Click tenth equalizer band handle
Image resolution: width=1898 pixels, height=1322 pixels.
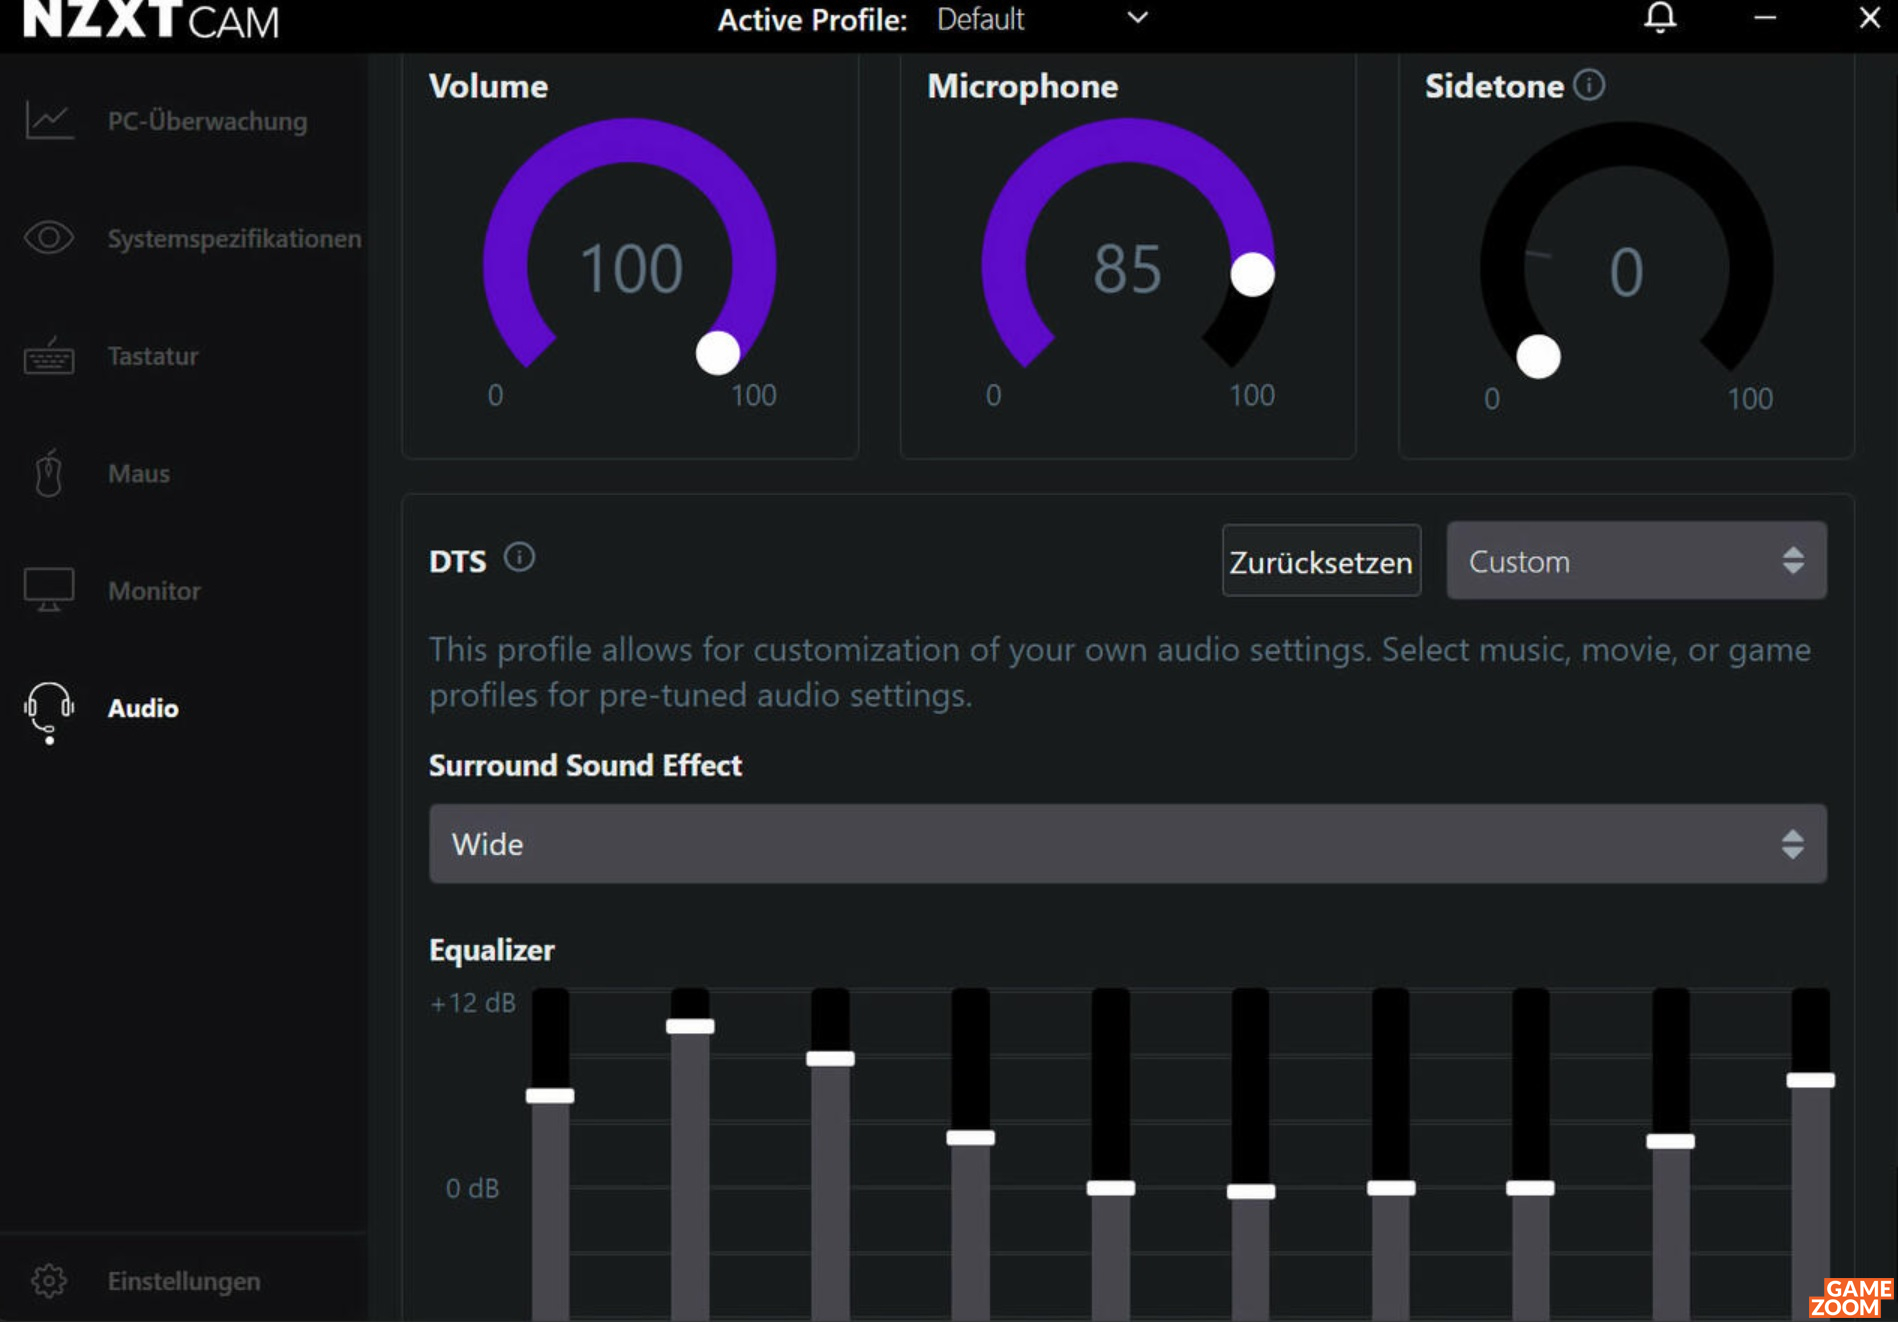point(1811,1080)
